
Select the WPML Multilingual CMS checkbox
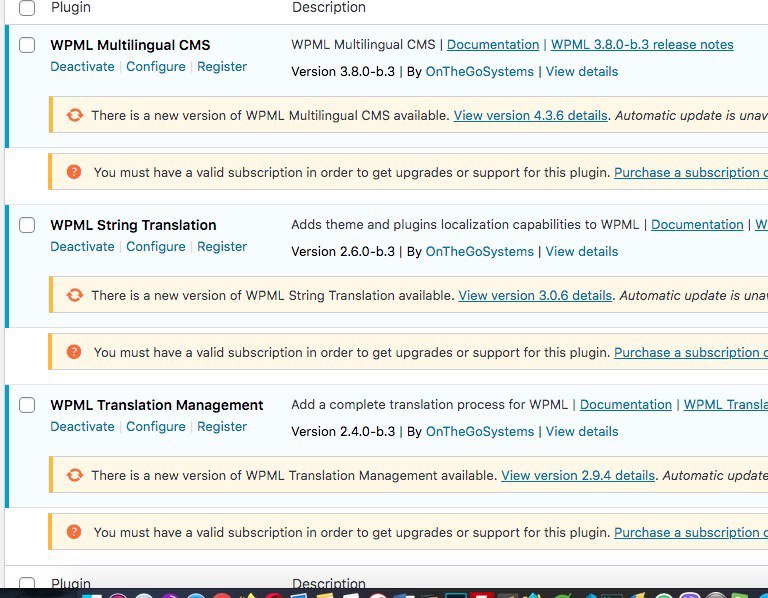click(x=27, y=45)
